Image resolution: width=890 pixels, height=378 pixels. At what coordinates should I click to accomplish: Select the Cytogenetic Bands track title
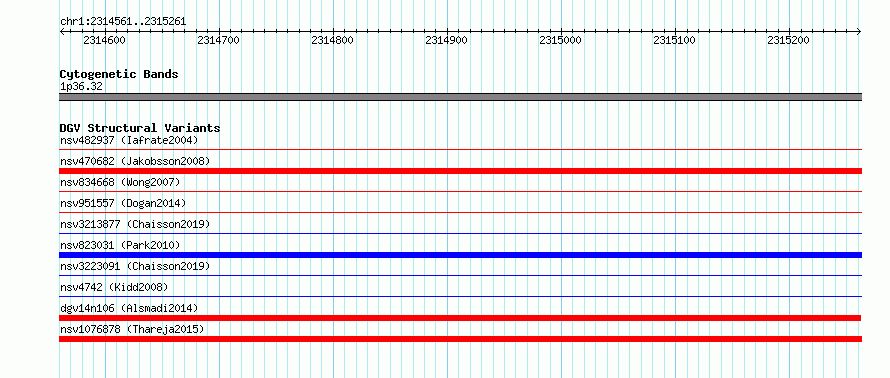pyautogui.click(x=119, y=74)
